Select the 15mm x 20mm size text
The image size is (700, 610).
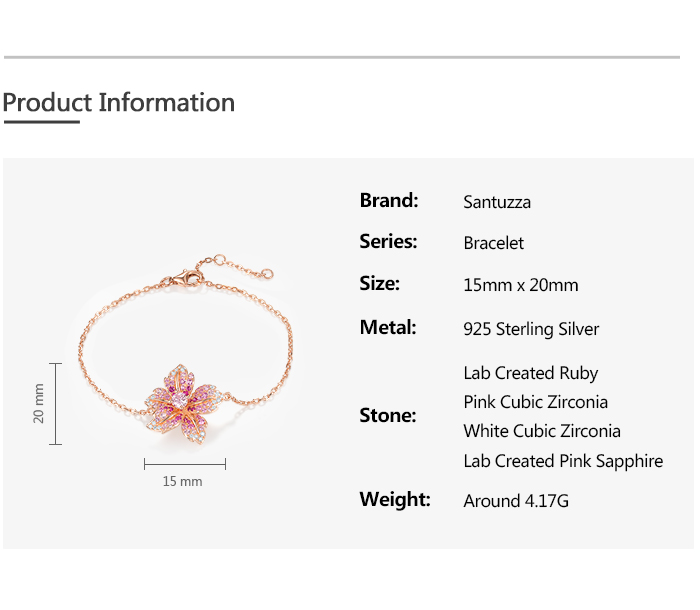coord(520,285)
